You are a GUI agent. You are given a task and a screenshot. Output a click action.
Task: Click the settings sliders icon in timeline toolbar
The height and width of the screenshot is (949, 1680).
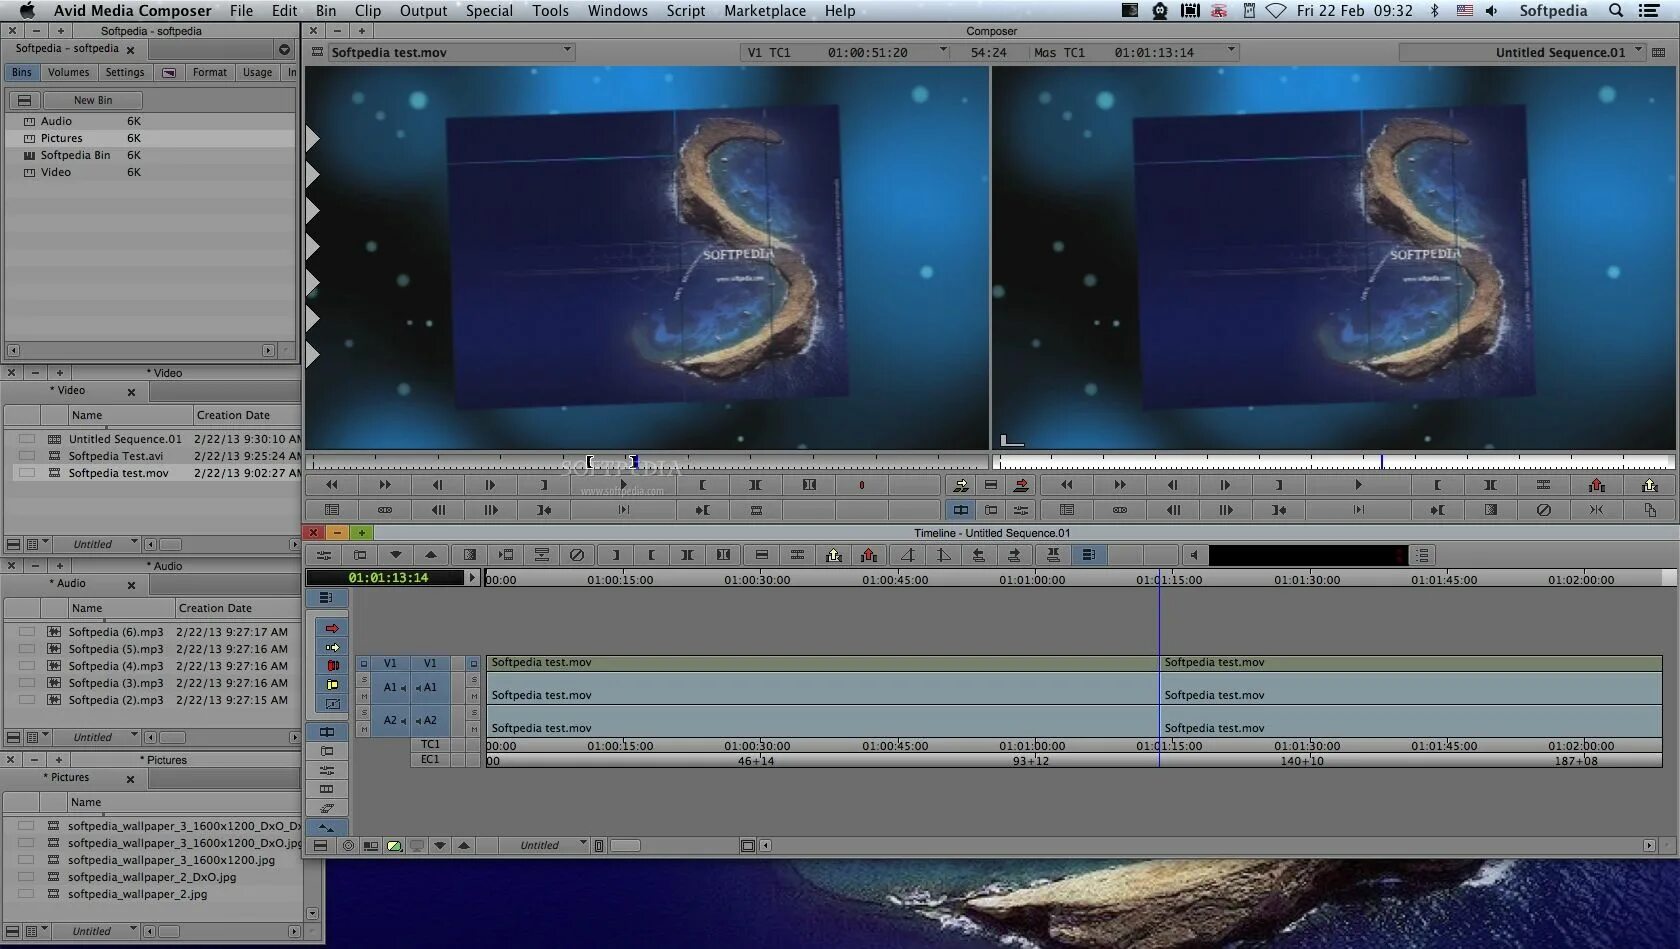323,555
